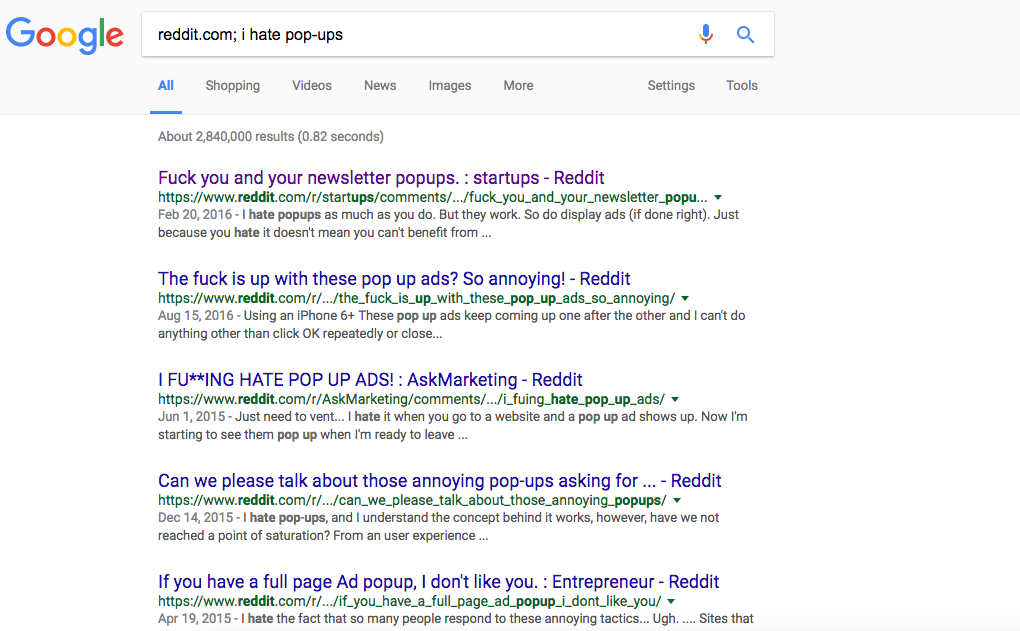1020x631 pixels.
Task: Select the All results tab
Action: 166,86
